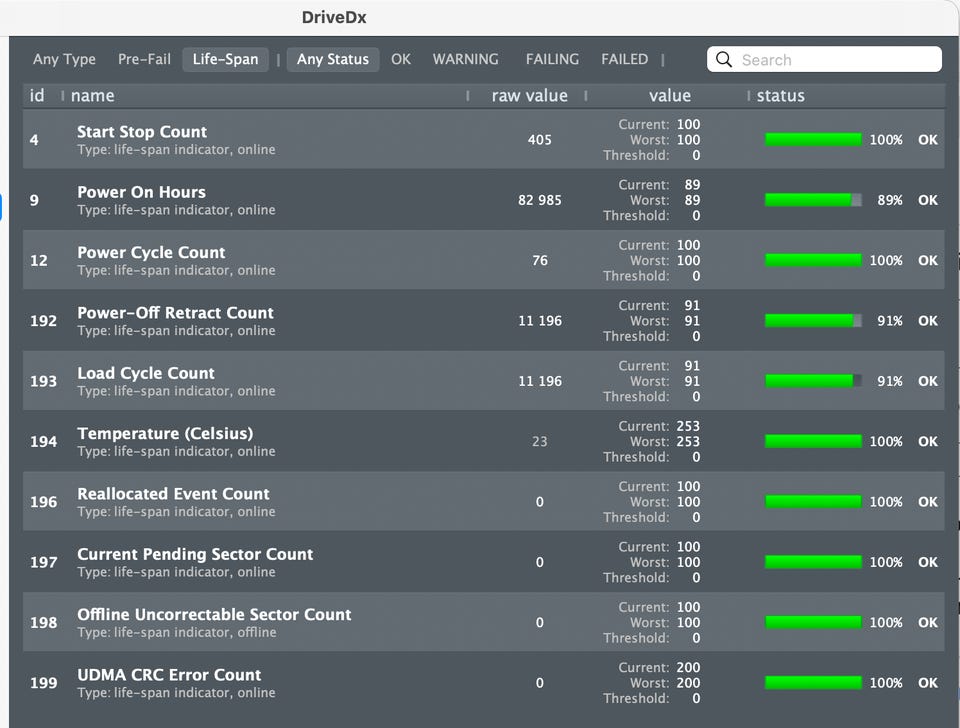960x728 pixels.
Task: Click Power Cycle Count progress bar
Action: point(813,260)
